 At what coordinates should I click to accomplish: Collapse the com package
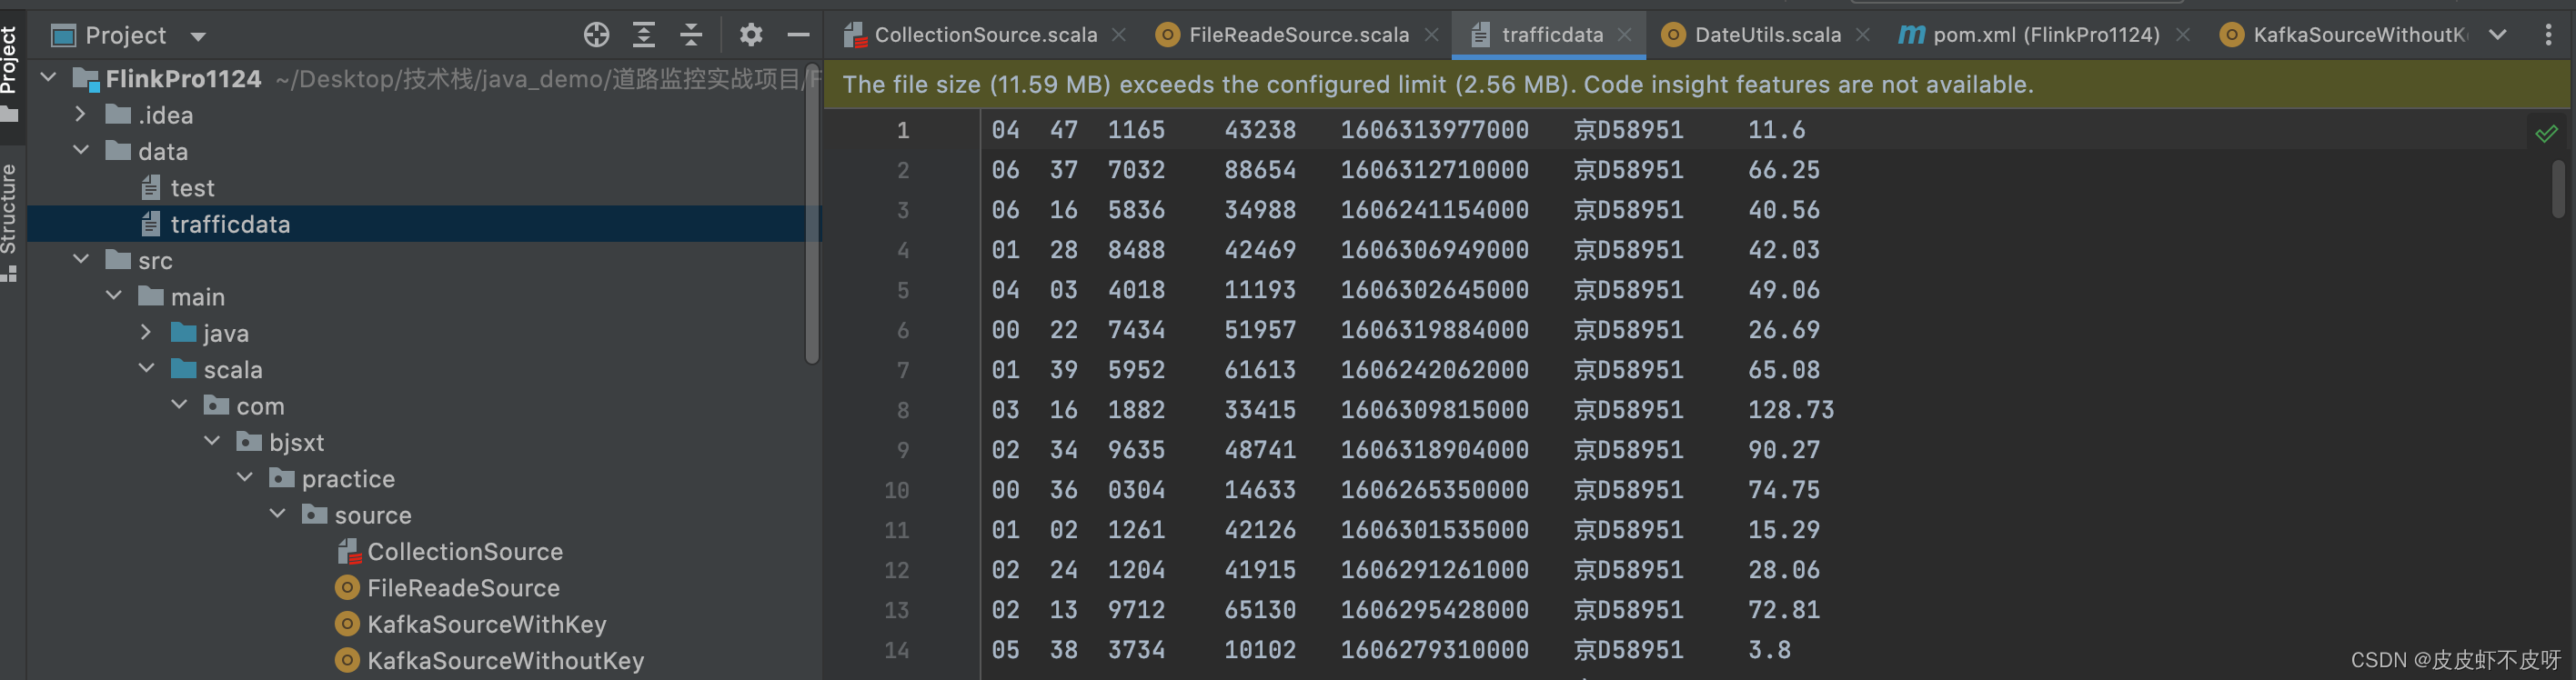pos(179,404)
